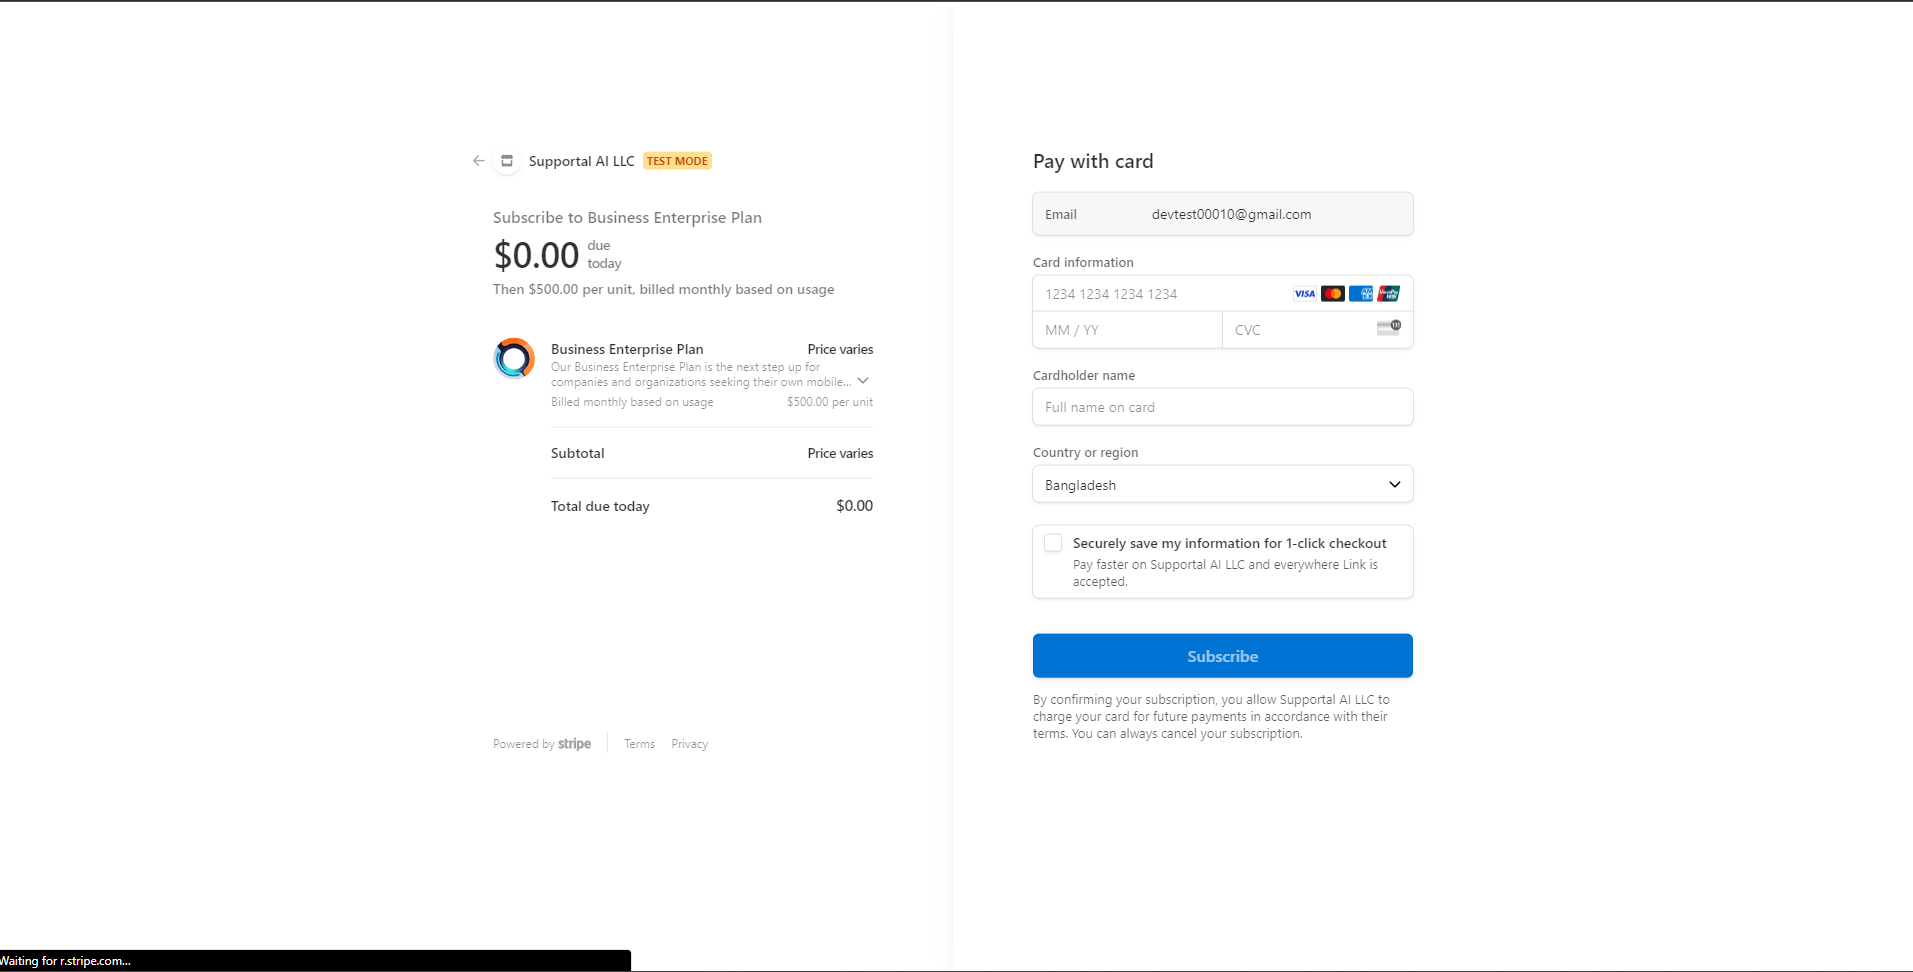Click the TEST MODE badge
This screenshot has height=972, width=1913.
tap(677, 161)
